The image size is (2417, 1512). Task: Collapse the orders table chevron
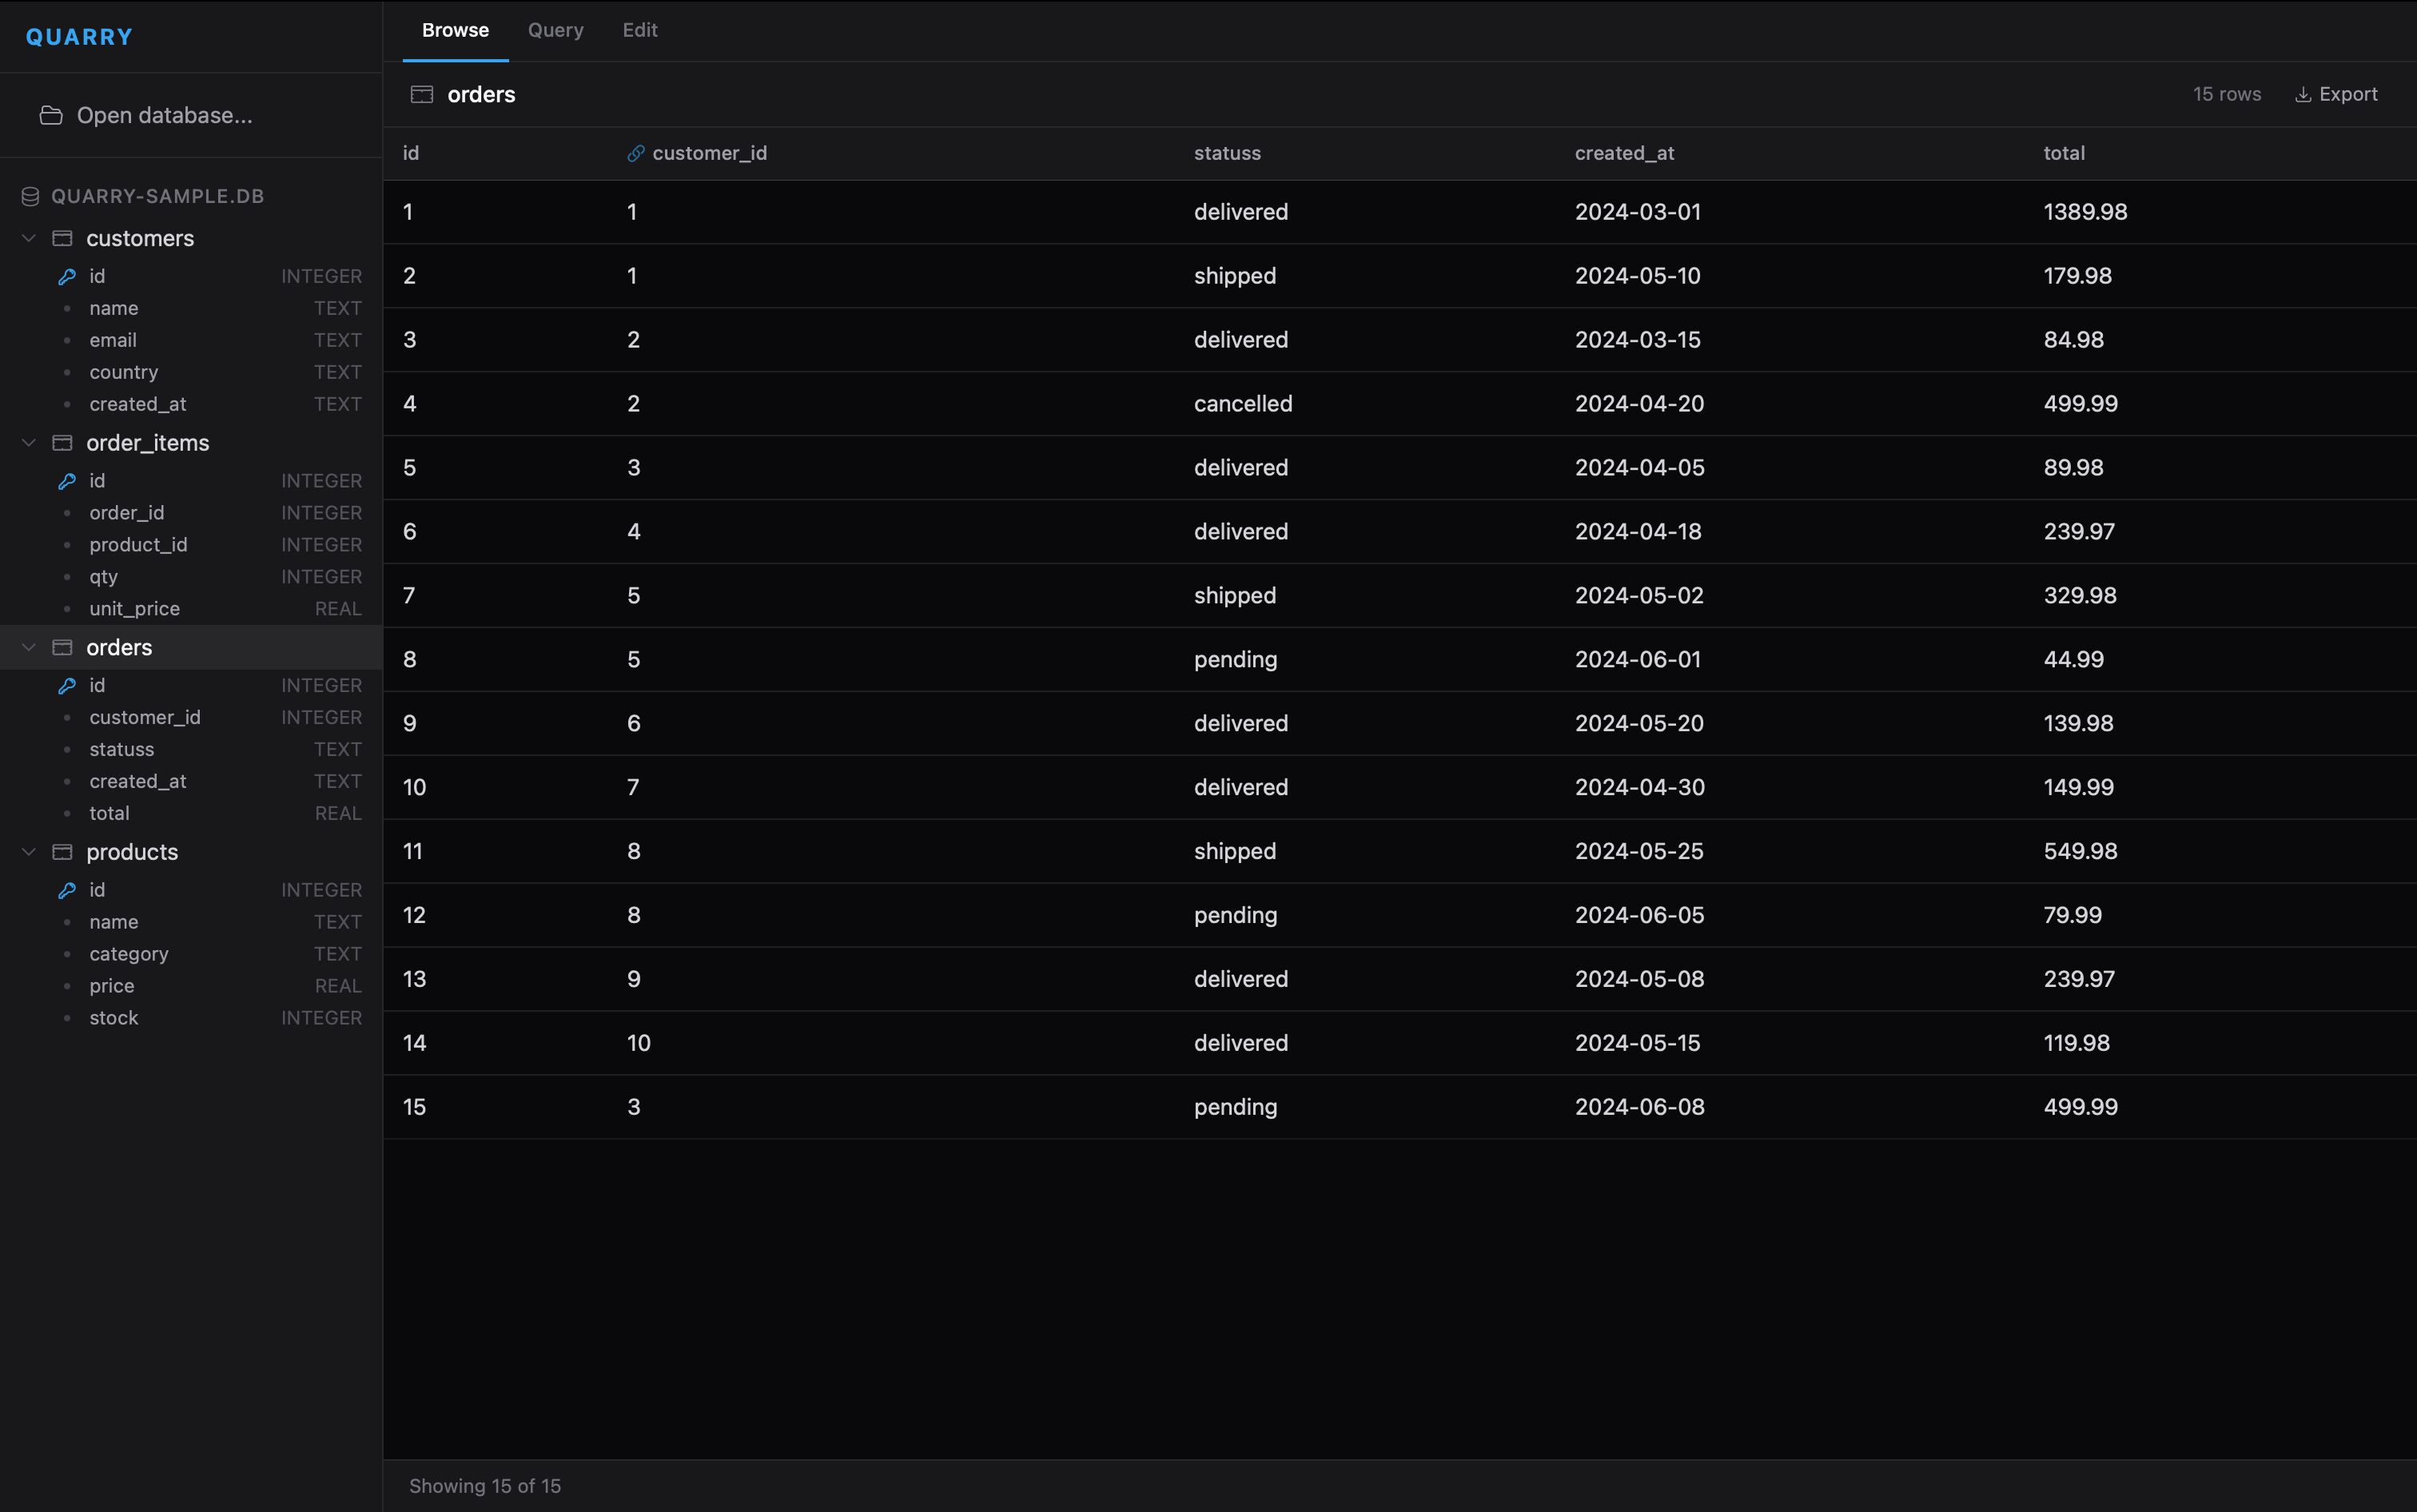point(29,647)
